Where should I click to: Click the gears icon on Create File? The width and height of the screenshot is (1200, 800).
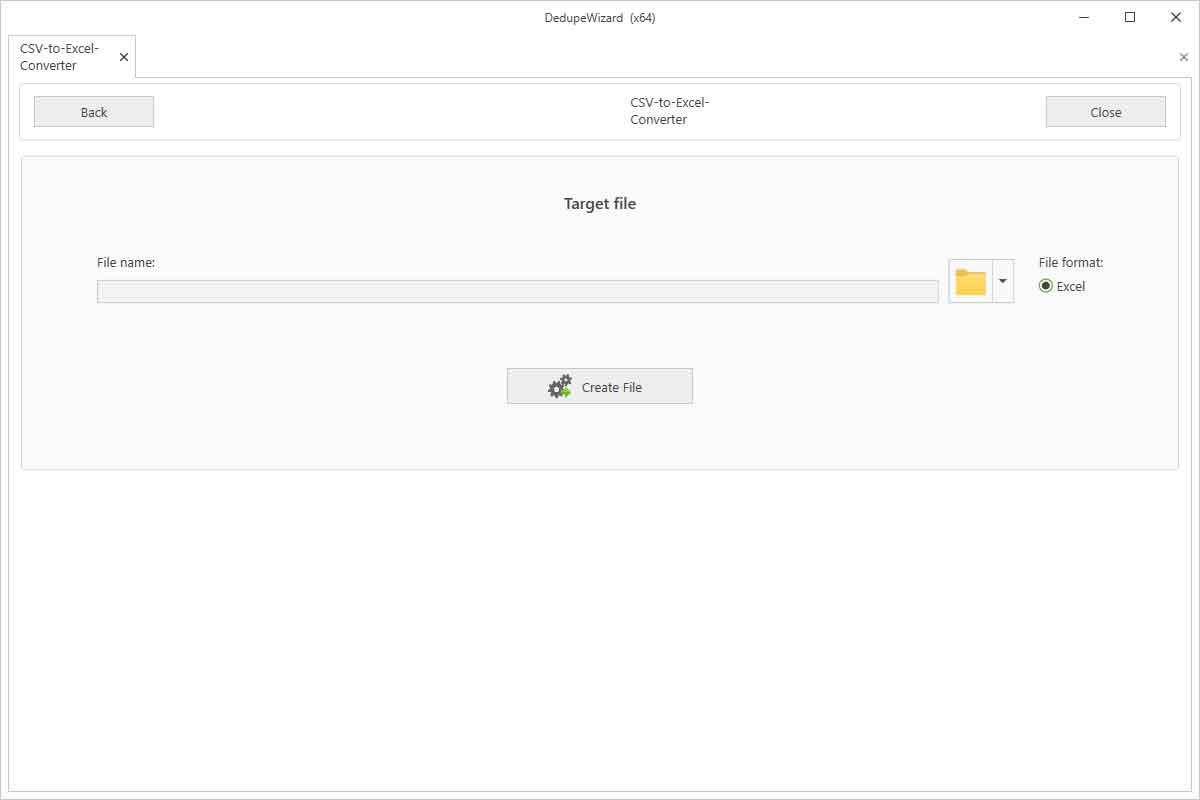tap(561, 385)
